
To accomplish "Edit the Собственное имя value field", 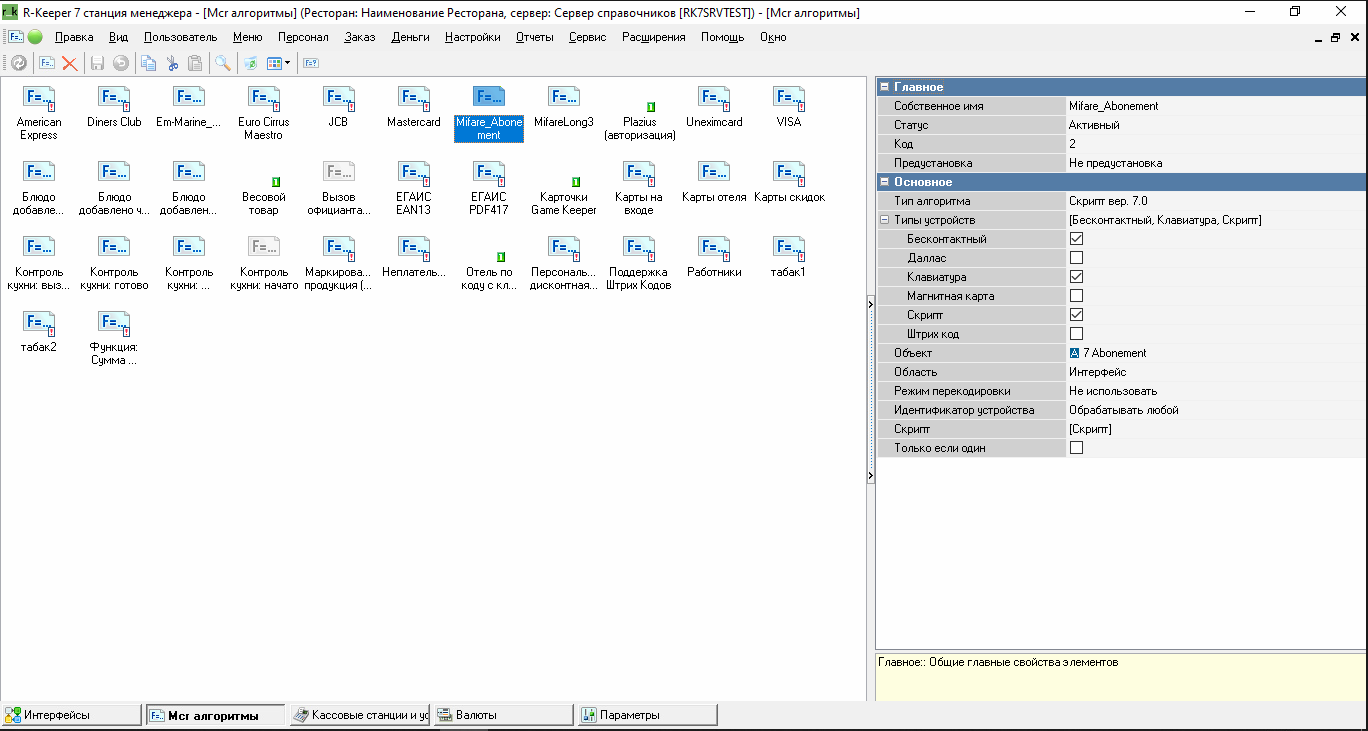I will pyautogui.click(x=1216, y=106).
